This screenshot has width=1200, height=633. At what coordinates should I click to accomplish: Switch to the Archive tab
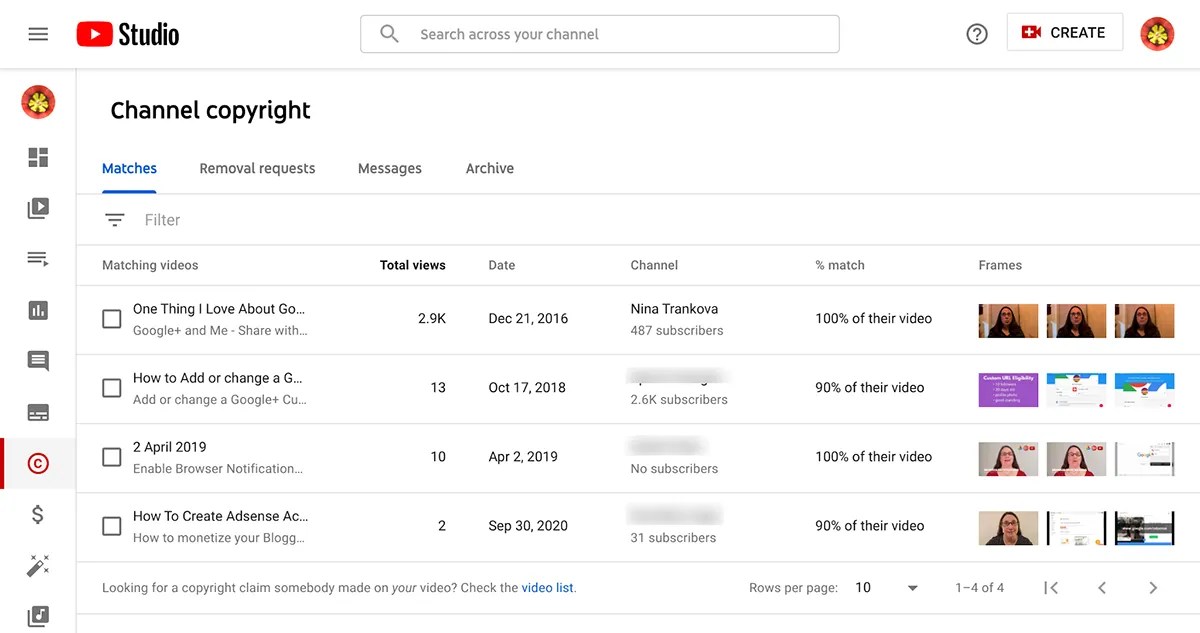coord(489,168)
